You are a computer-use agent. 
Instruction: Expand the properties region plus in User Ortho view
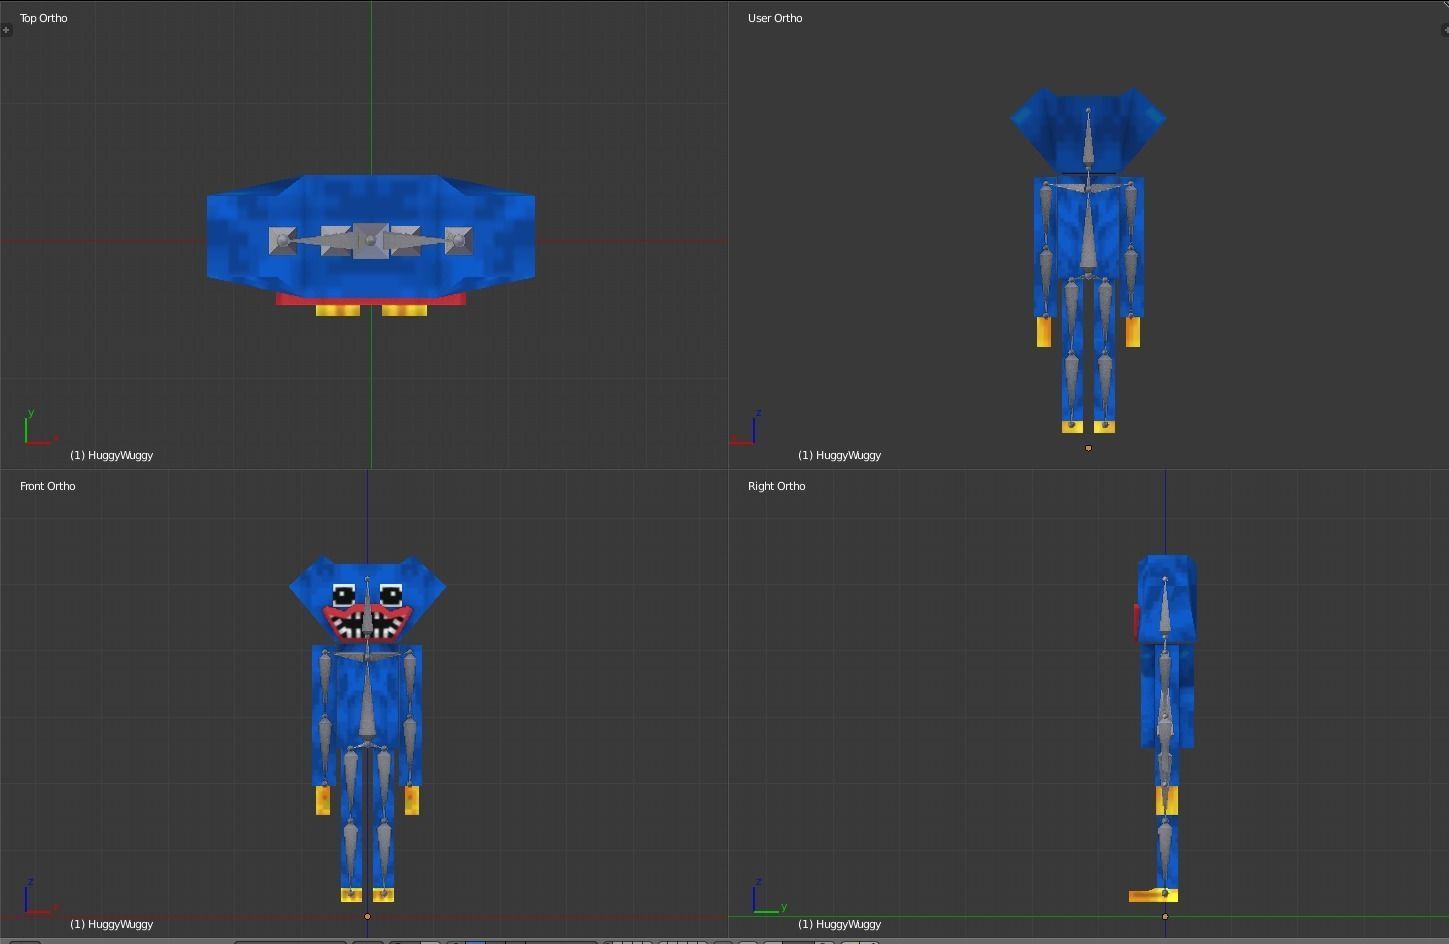[x=1444, y=30]
